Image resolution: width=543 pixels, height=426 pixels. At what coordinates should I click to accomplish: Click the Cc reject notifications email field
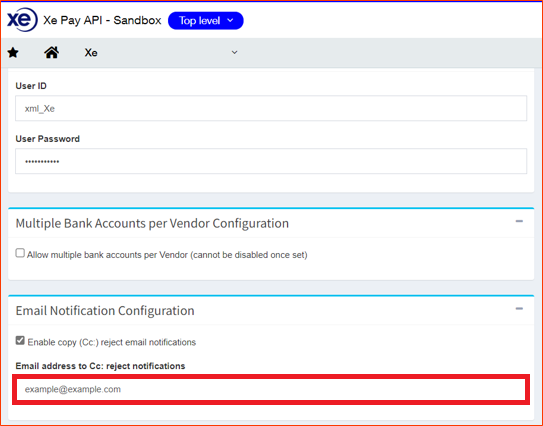tap(271, 389)
